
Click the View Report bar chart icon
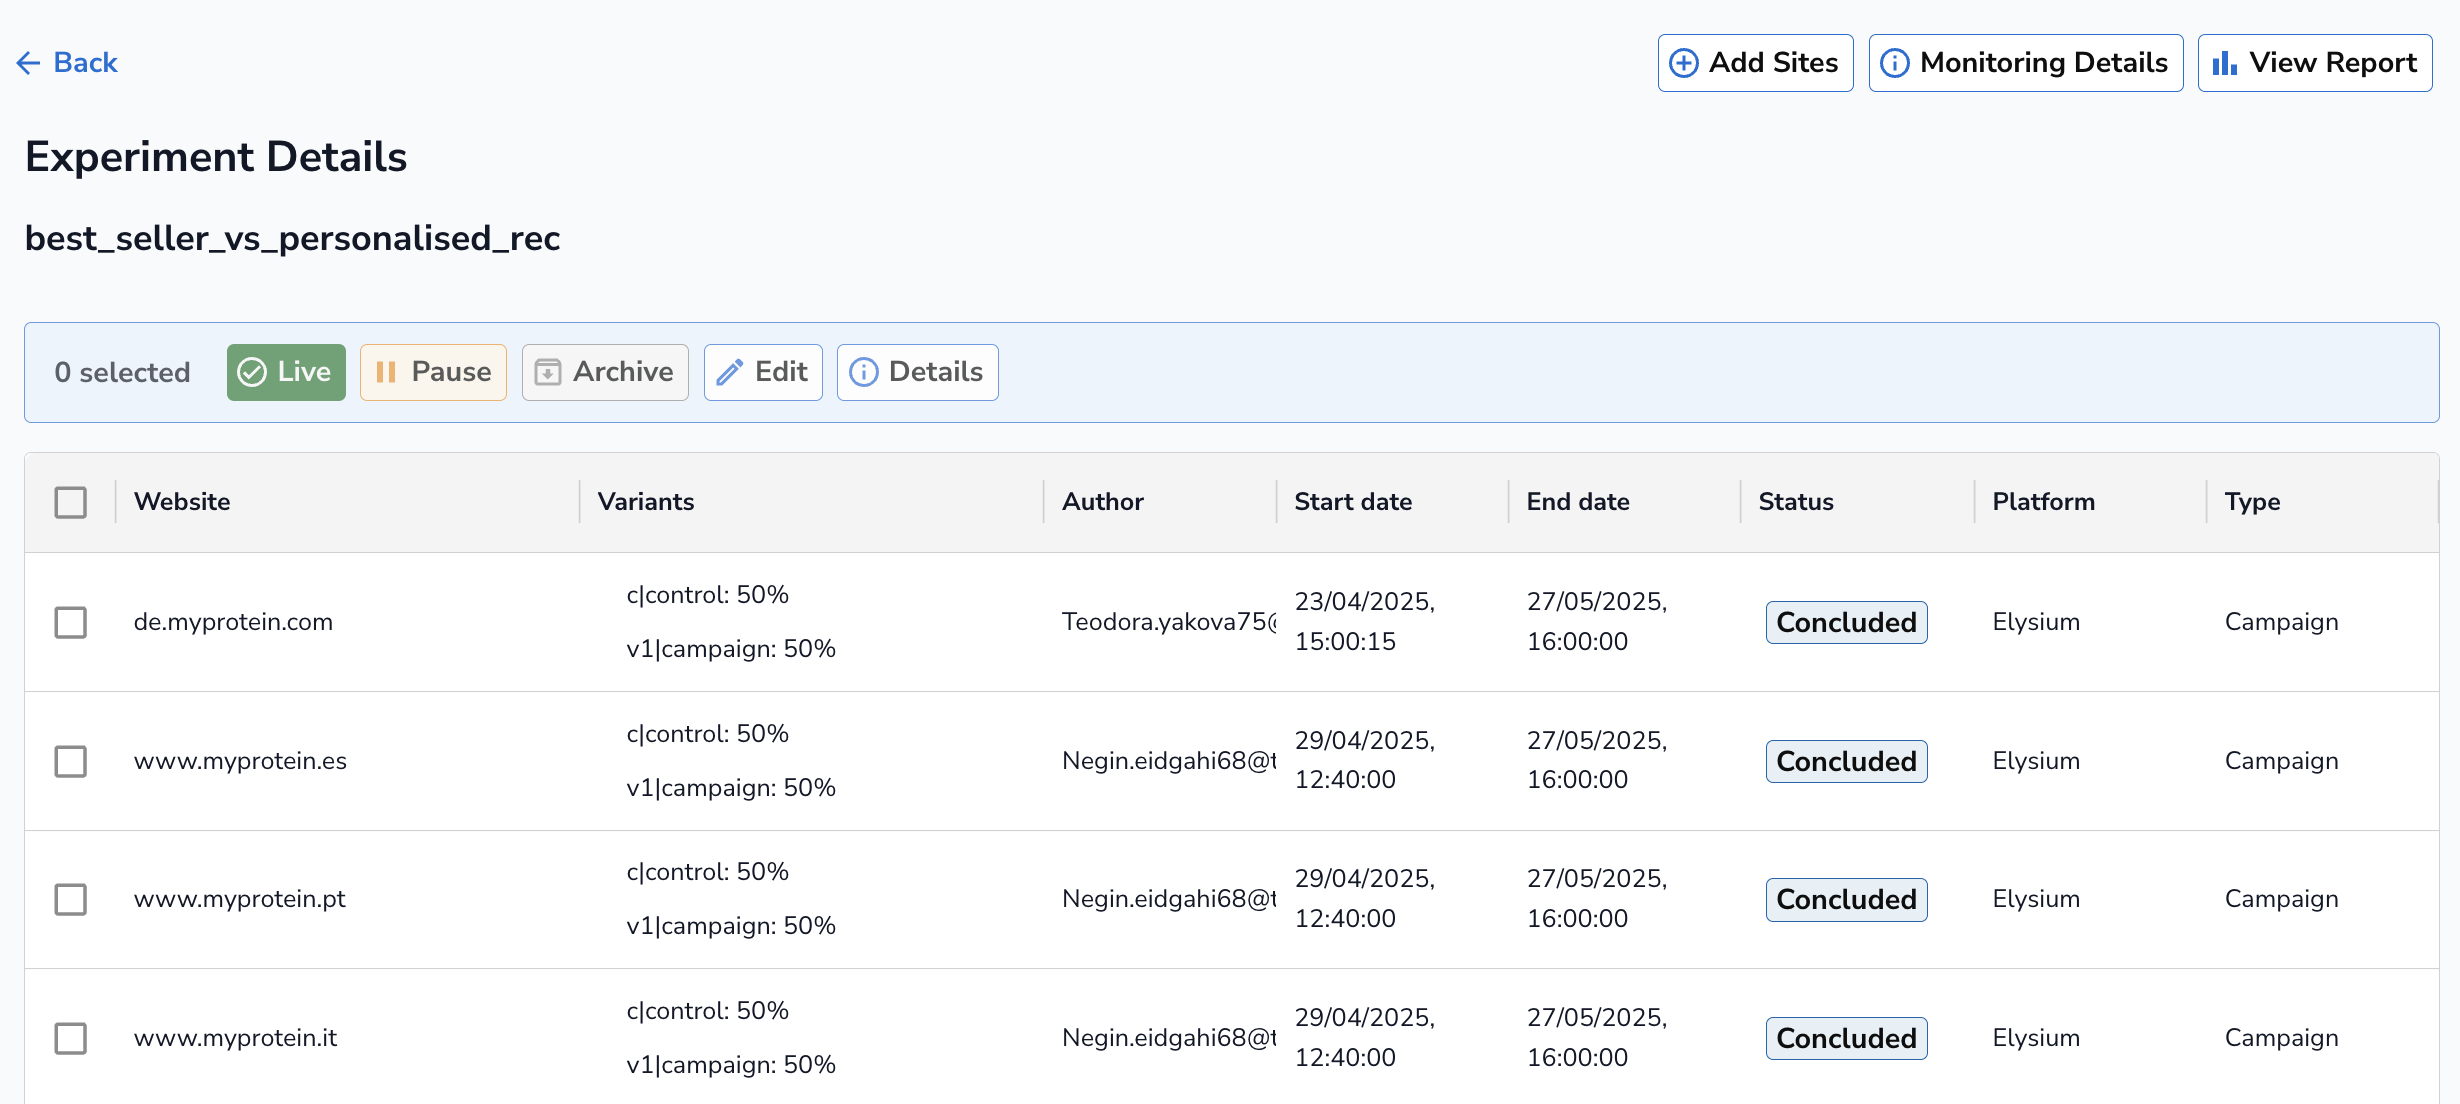(2224, 63)
